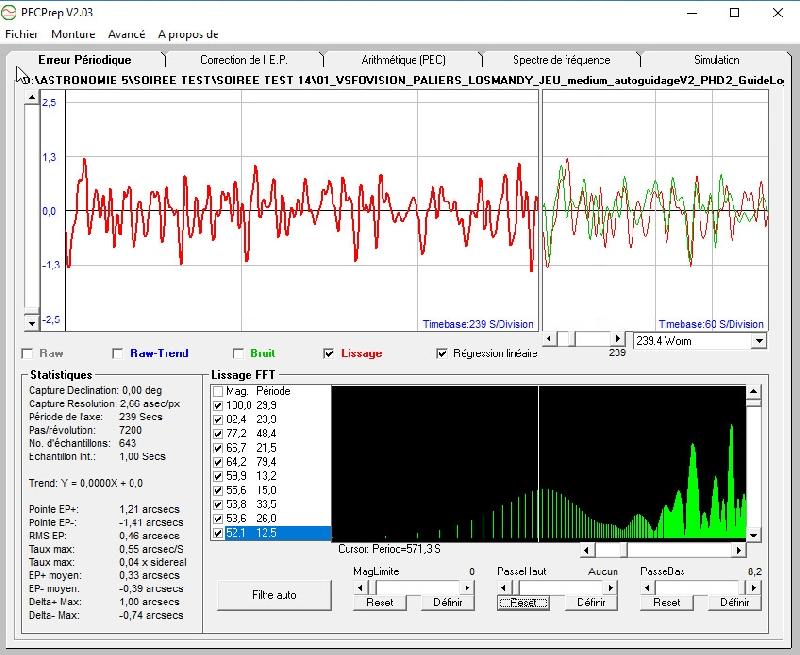The width and height of the screenshot is (800, 655).
Task: Click the down arrow of the left graph vertical scrollbar
Action: click(32, 323)
